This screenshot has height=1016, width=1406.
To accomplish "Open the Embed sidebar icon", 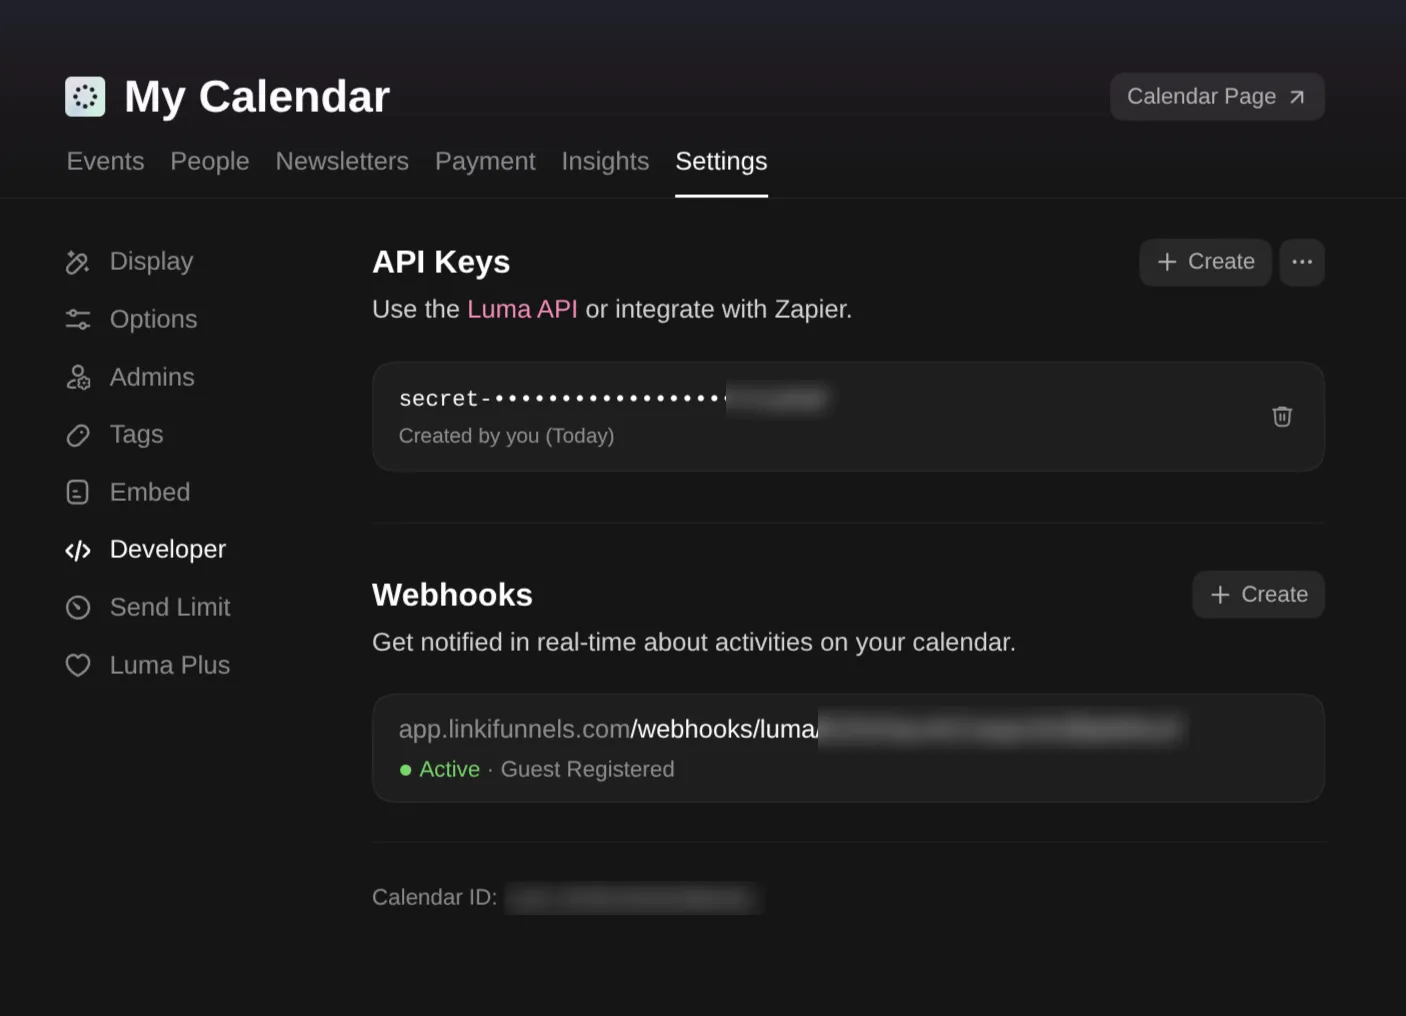I will 78,492.
